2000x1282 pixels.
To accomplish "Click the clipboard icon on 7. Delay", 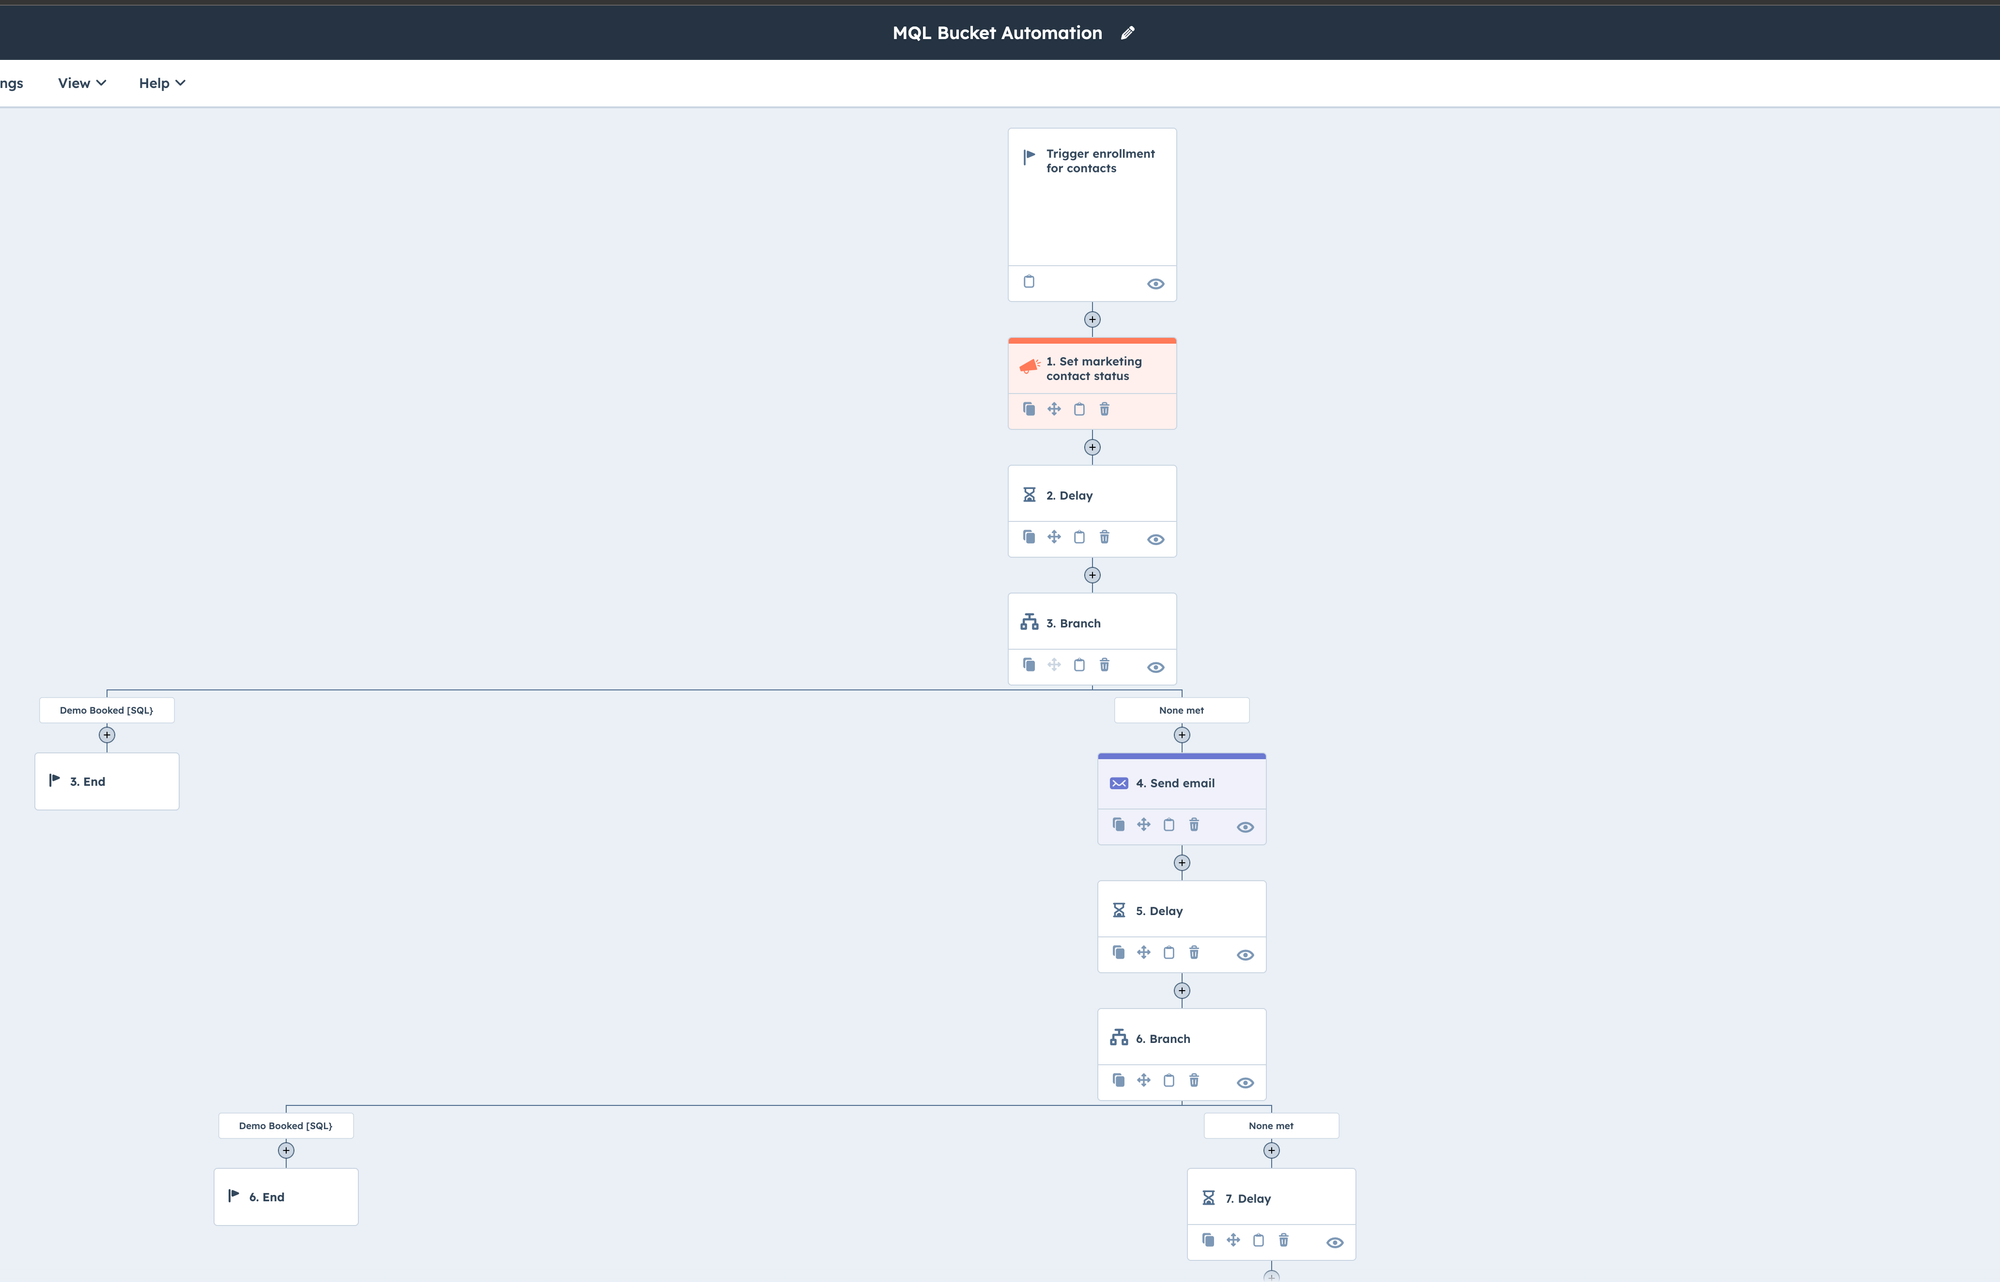I will (1258, 1240).
